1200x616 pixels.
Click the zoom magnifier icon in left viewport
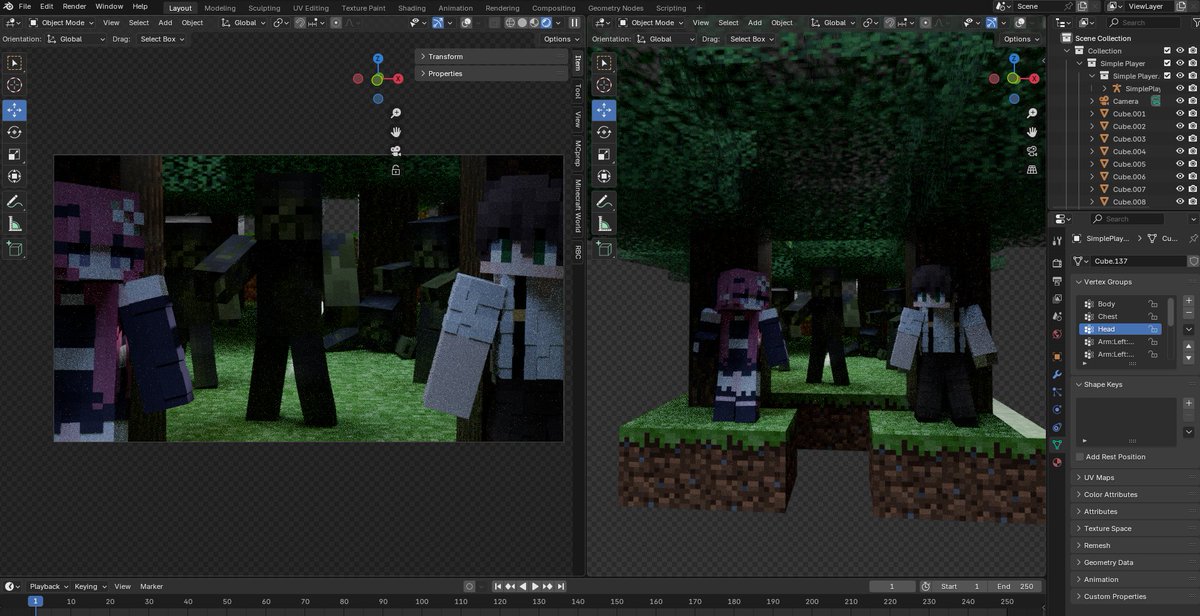point(396,114)
